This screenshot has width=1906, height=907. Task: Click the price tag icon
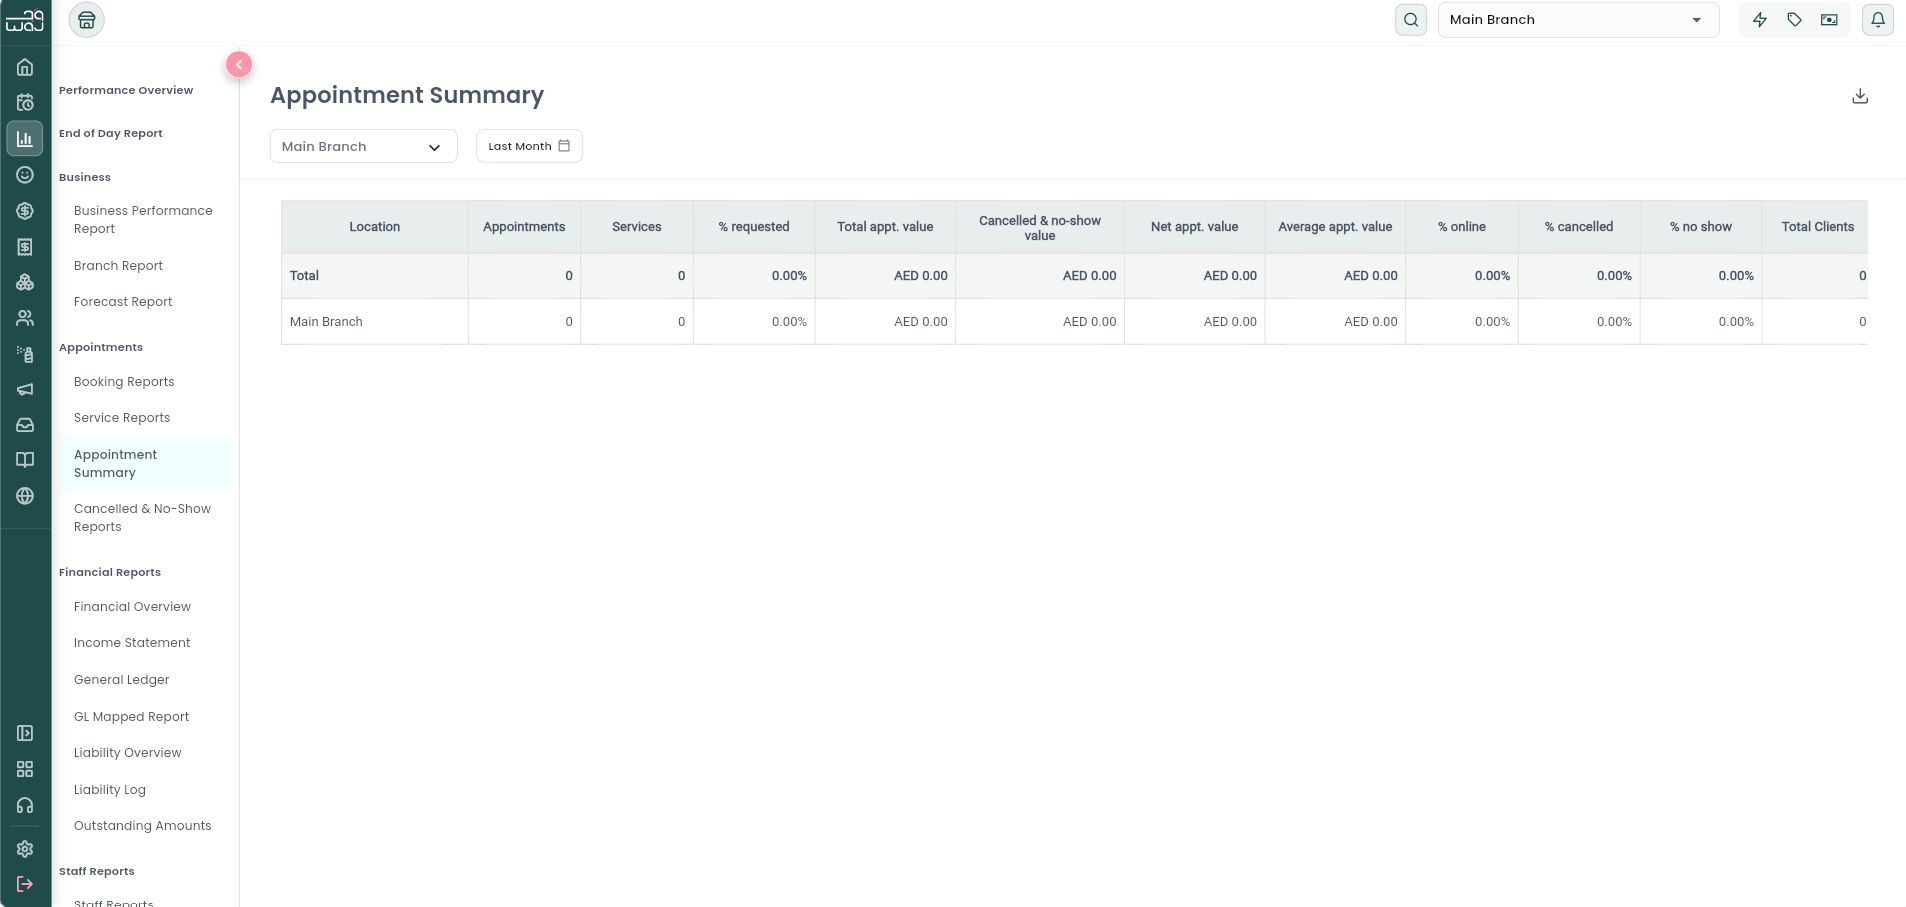click(1795, 20)
